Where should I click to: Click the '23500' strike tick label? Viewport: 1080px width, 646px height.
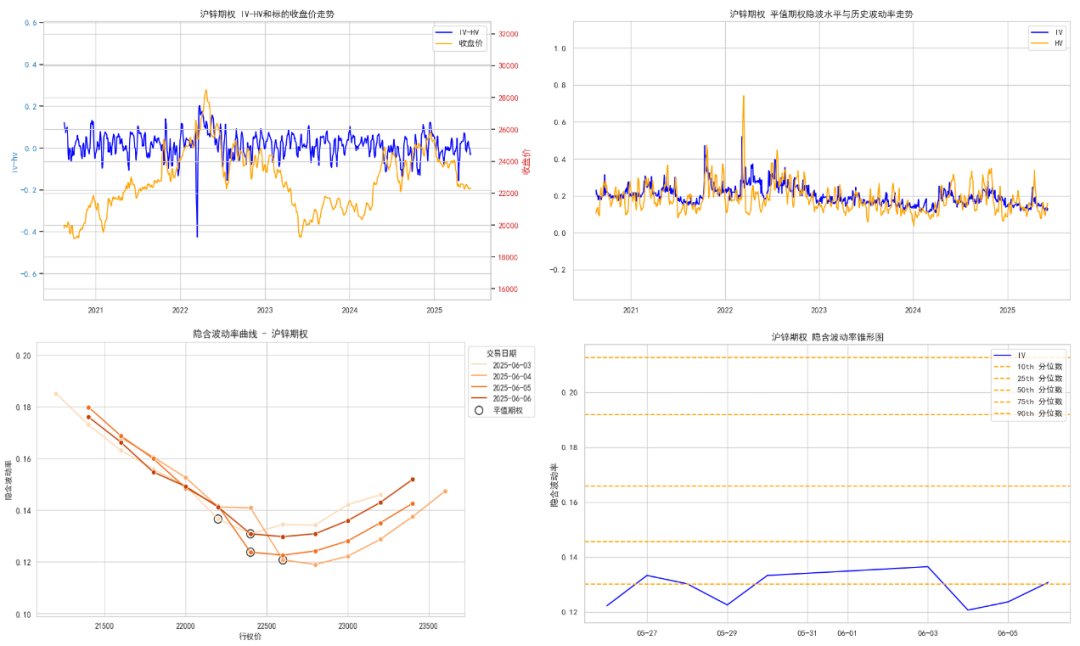click(428, 627)
